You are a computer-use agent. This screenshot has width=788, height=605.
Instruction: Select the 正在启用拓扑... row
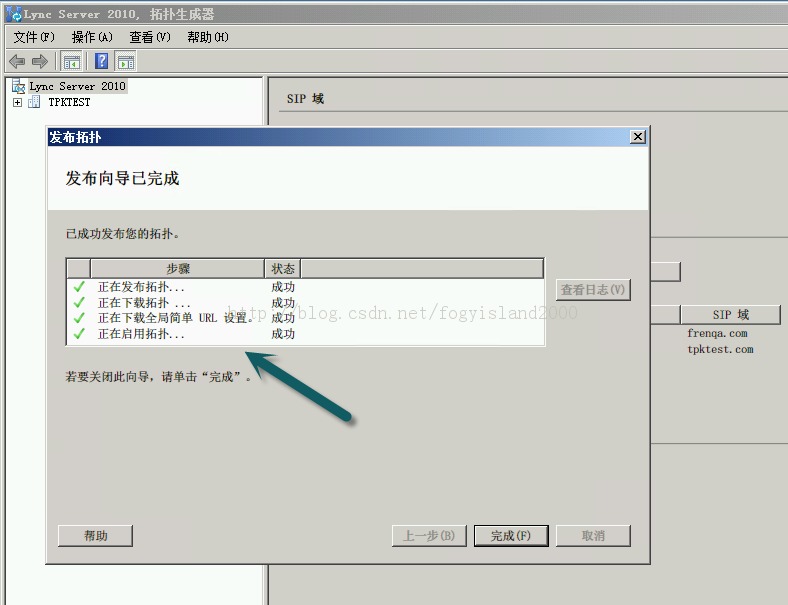coord(305,334)
